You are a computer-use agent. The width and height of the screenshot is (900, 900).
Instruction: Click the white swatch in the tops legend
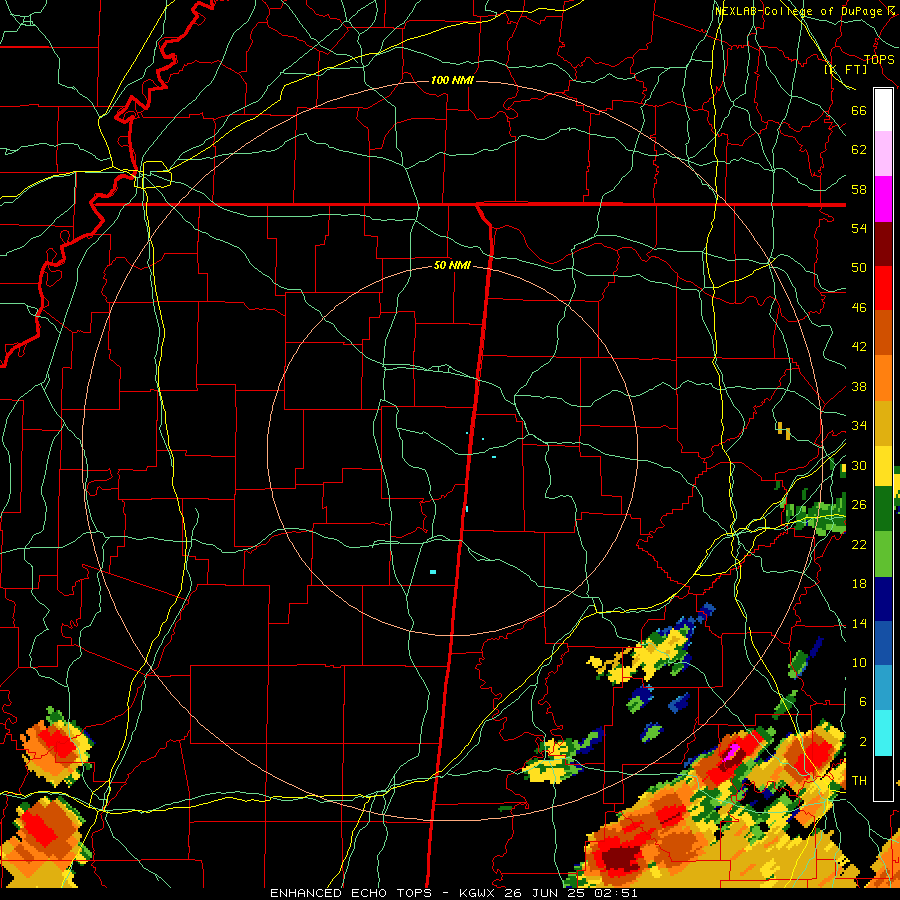pyautogui.click(x=883, y=110)
